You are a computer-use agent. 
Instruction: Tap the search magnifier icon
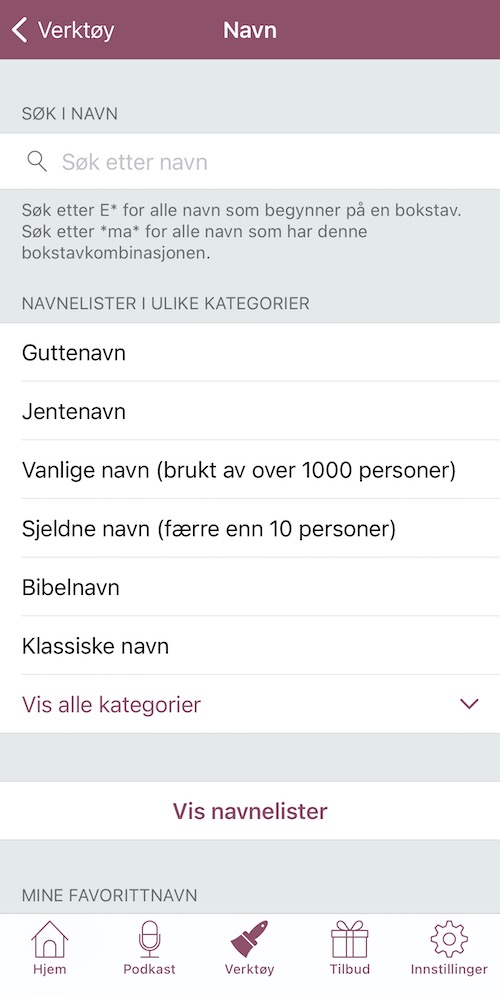pyautogui.click(x=37, y=162)
